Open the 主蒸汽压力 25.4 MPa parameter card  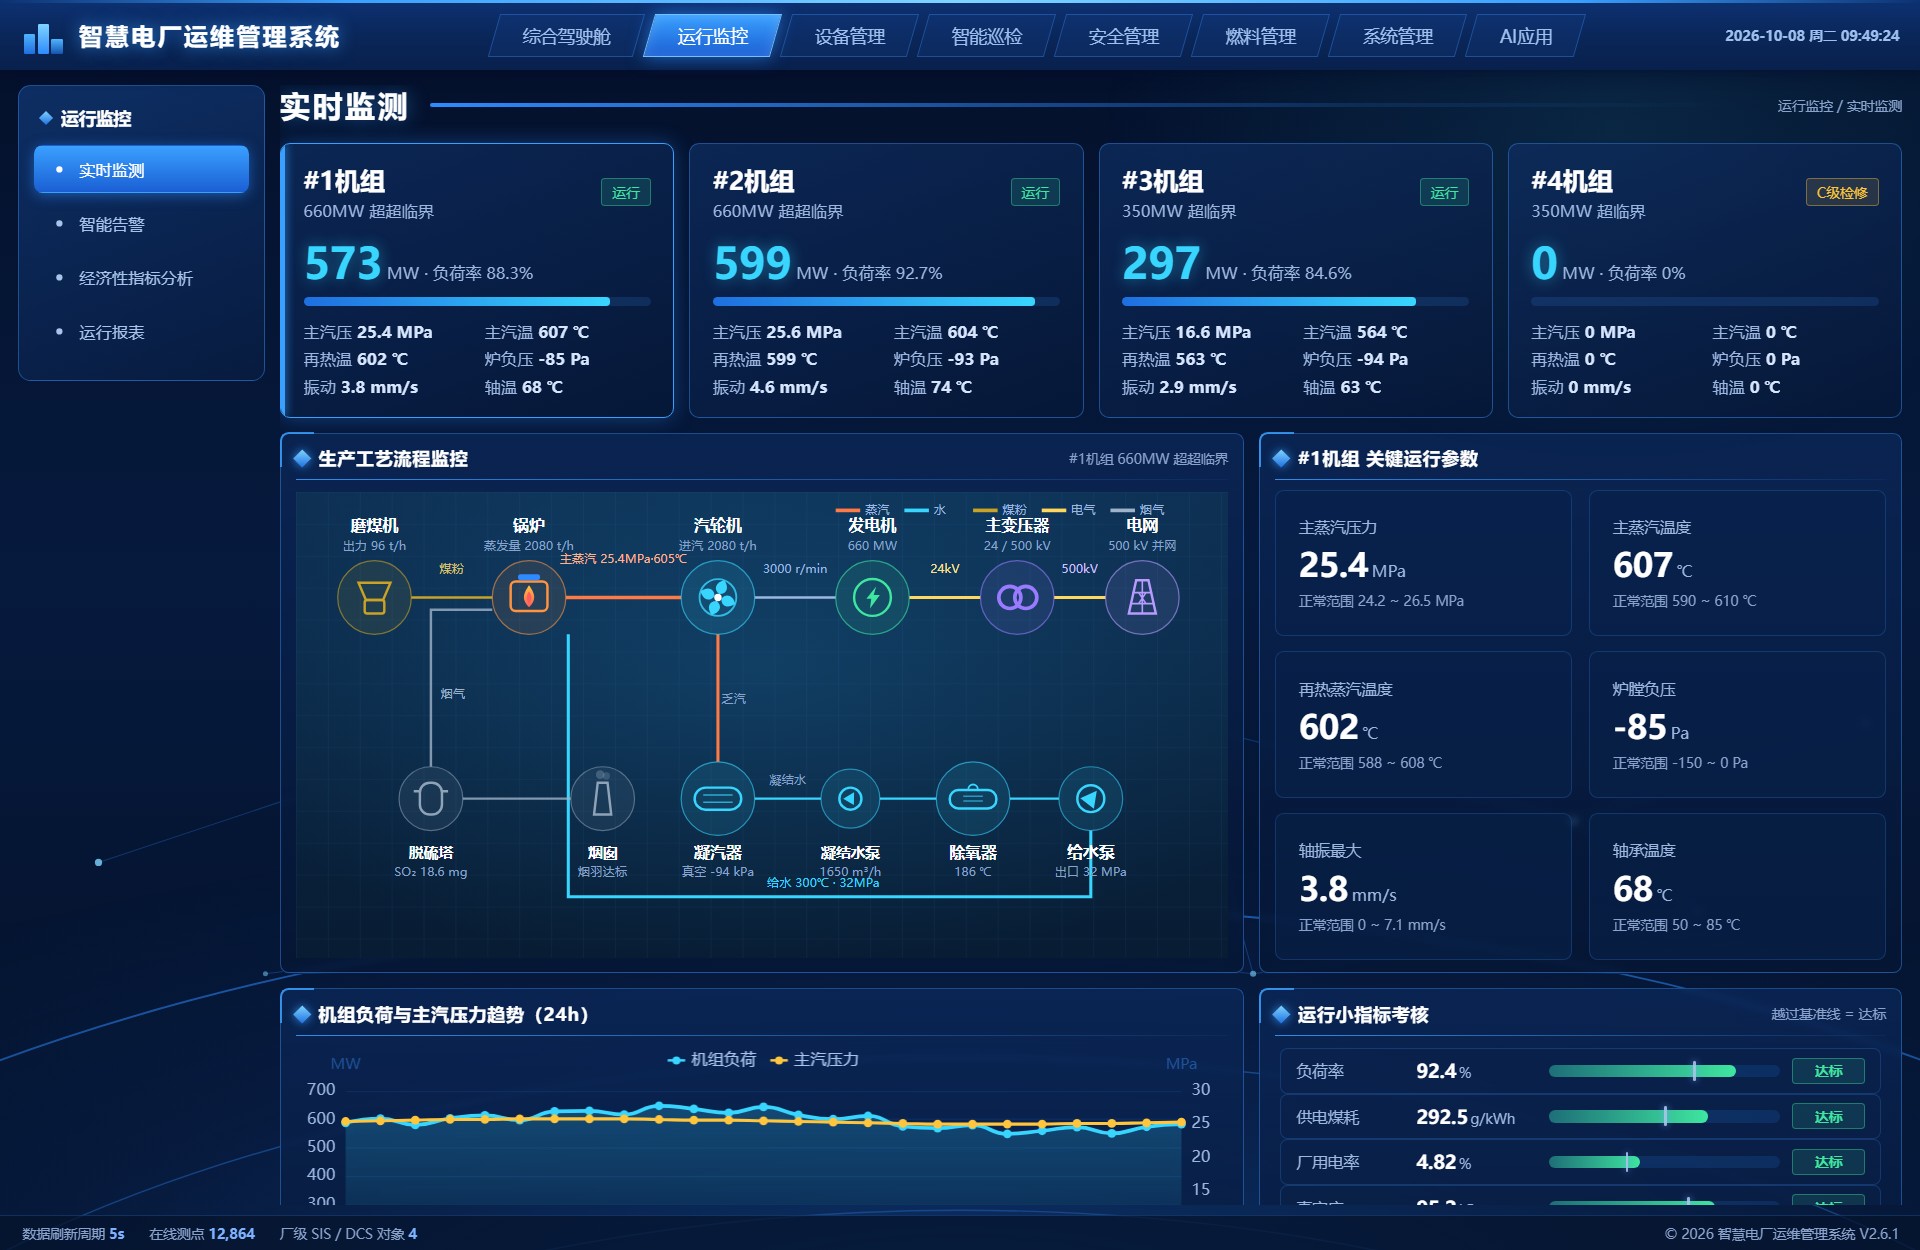(1423, 563)
